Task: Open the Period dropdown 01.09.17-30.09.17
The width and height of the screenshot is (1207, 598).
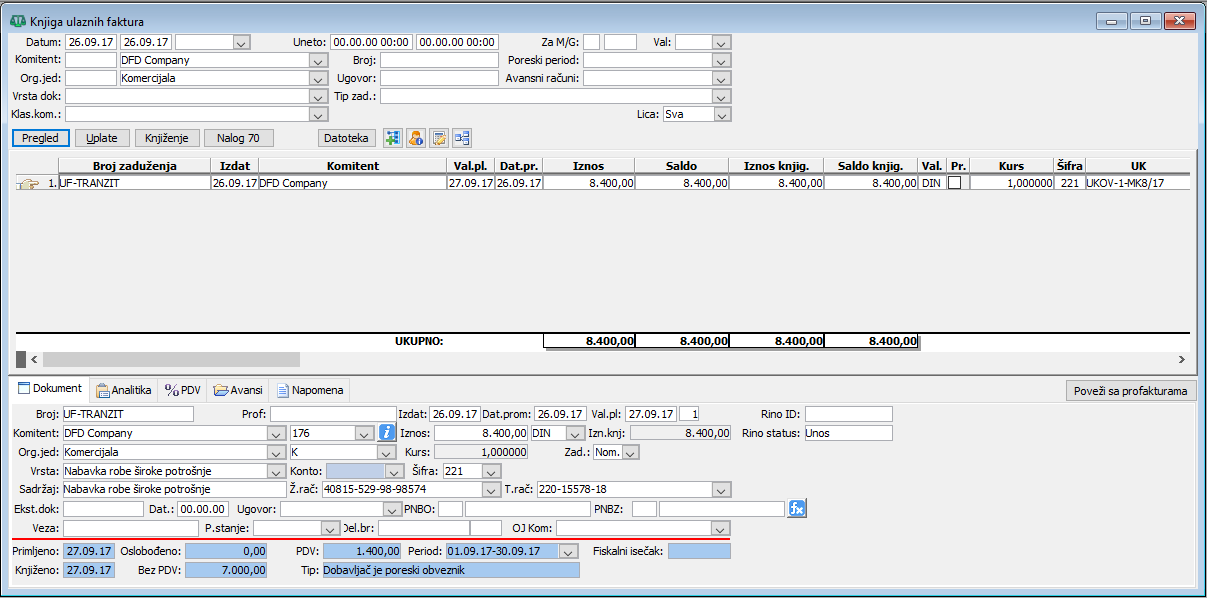Action: tap(569, 551)
